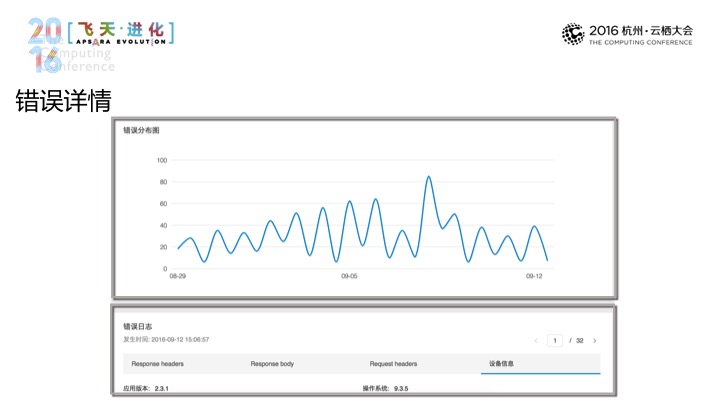Select the Request headers tab
This screenshot has width=720, height=405.
coord(393,364)
